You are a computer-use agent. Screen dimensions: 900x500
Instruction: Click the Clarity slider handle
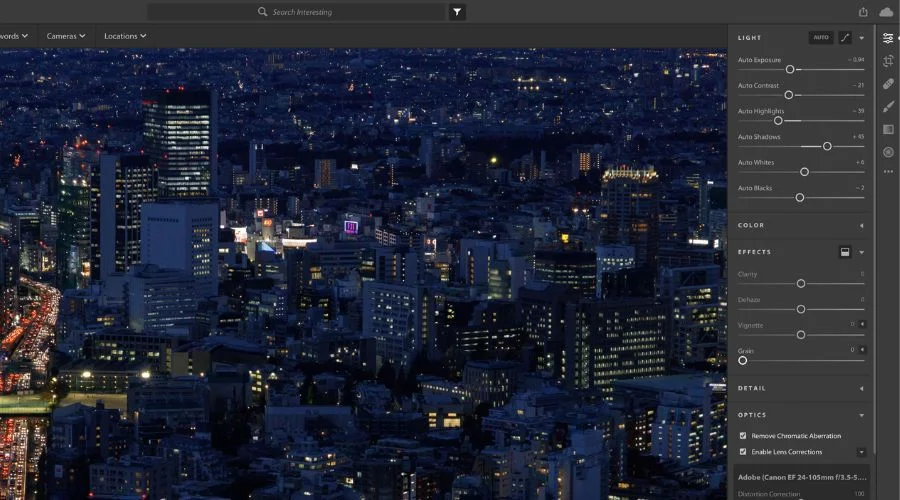click(x=801, y=284)
